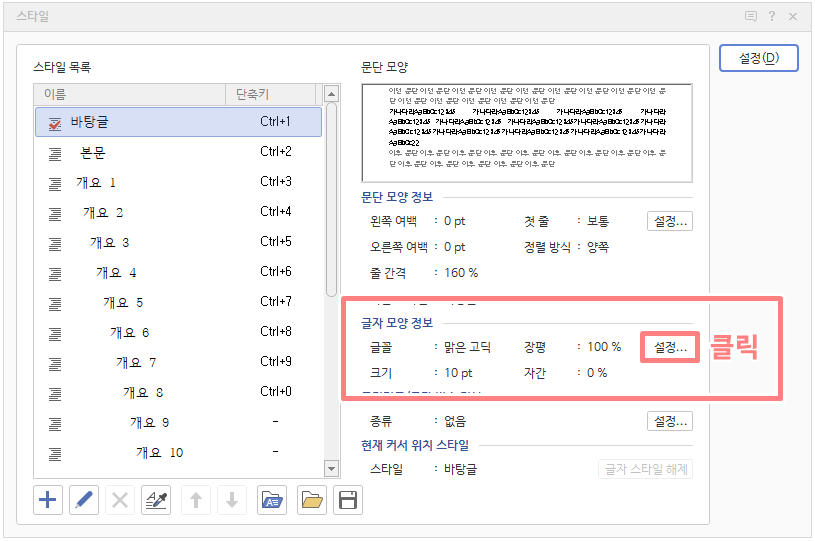Click the style list scroll up arrow
This screenshot has height=541, width=815.
pos(332,94)
